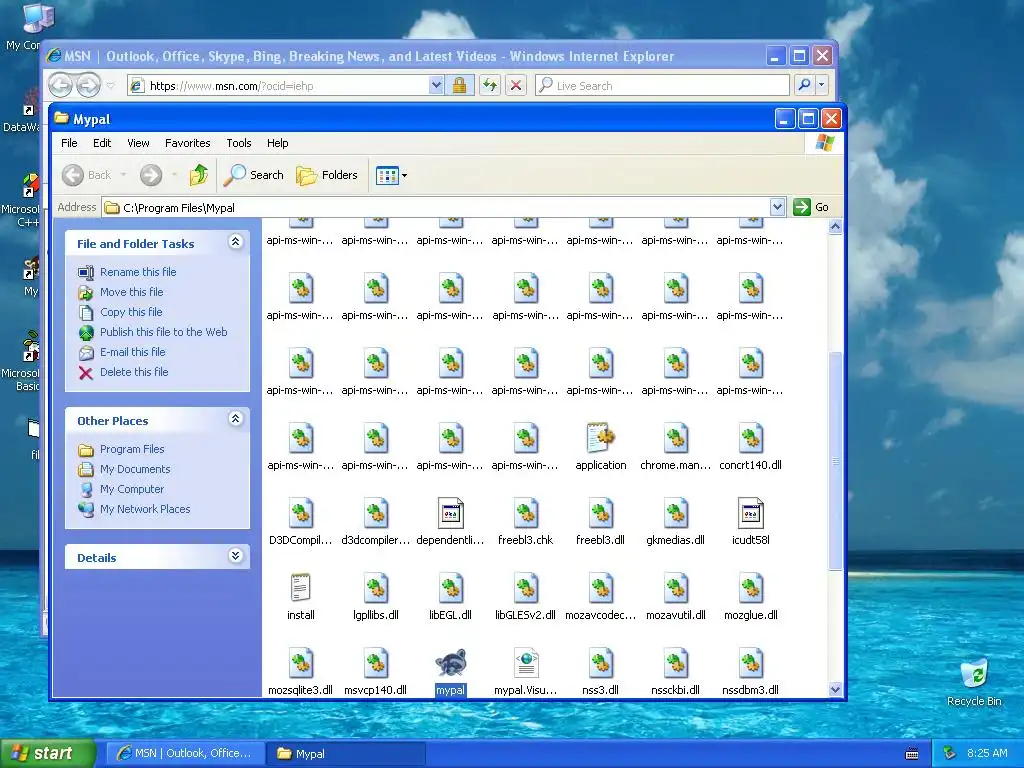Screen dimensions: 1024x768
Task: Click E-mail this file link
Action: coord(133,352)
